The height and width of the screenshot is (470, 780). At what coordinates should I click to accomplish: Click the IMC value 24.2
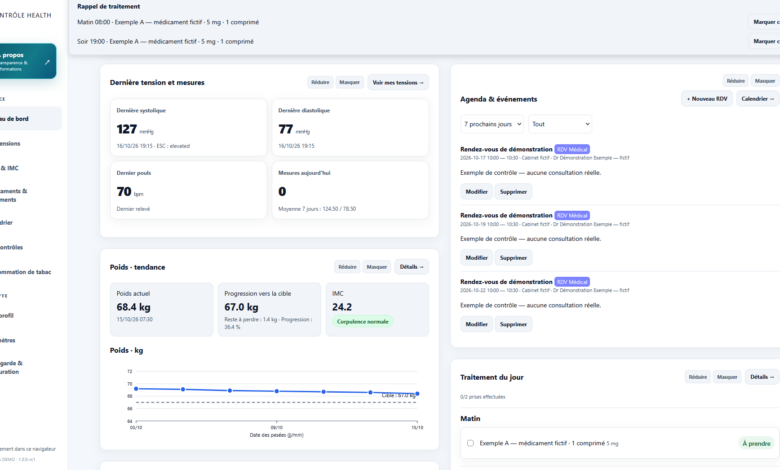pos(342,307)
